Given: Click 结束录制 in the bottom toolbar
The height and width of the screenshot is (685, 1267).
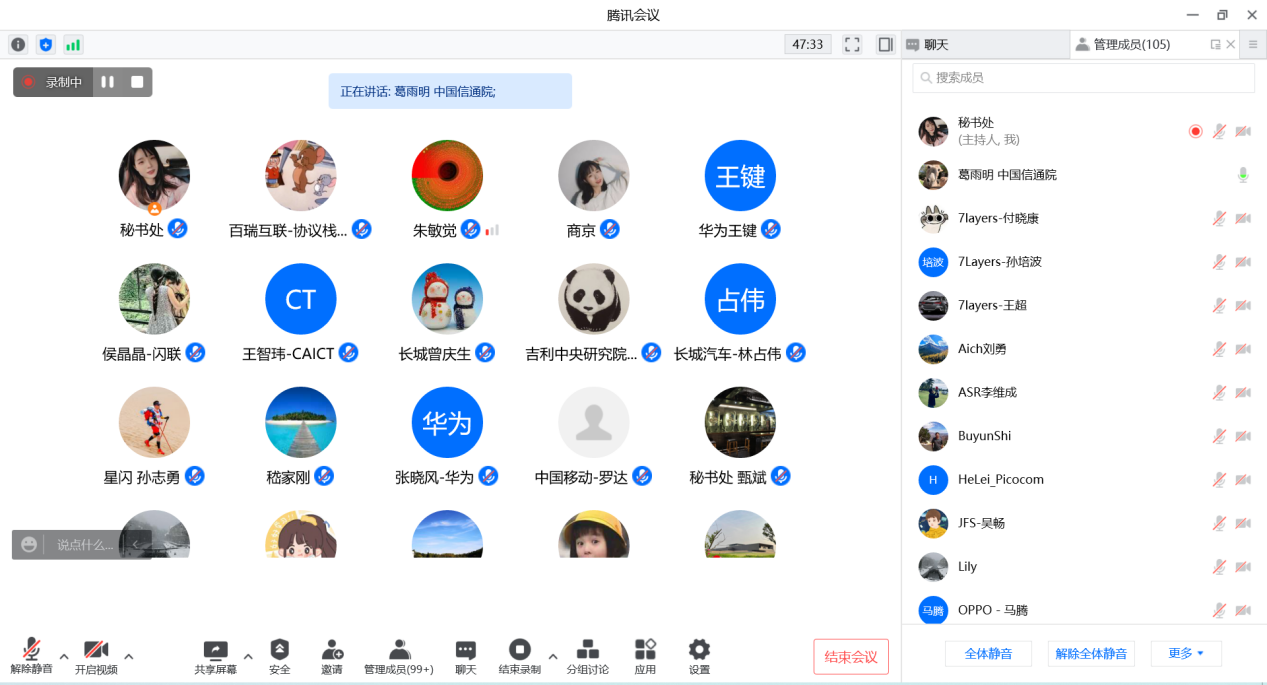Looking at the screenshot, I should [x=520, y=655].
